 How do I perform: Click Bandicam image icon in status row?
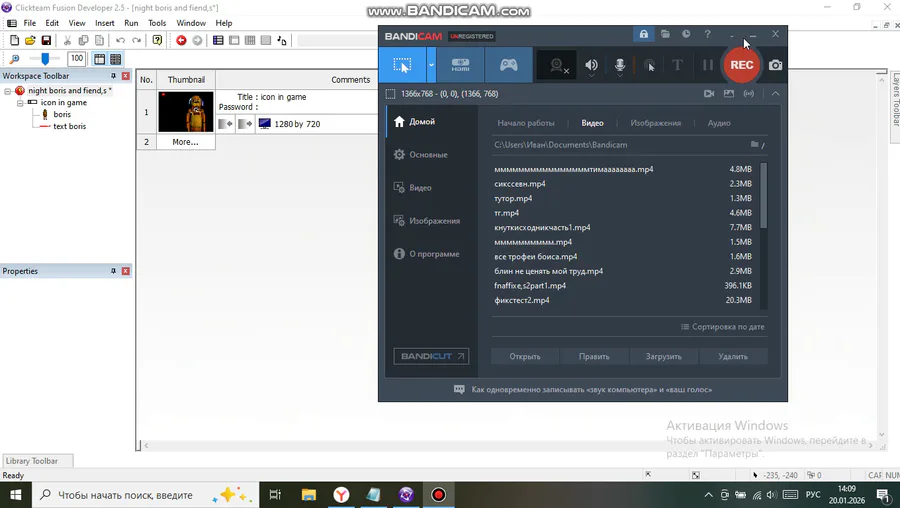click(729, 94)
